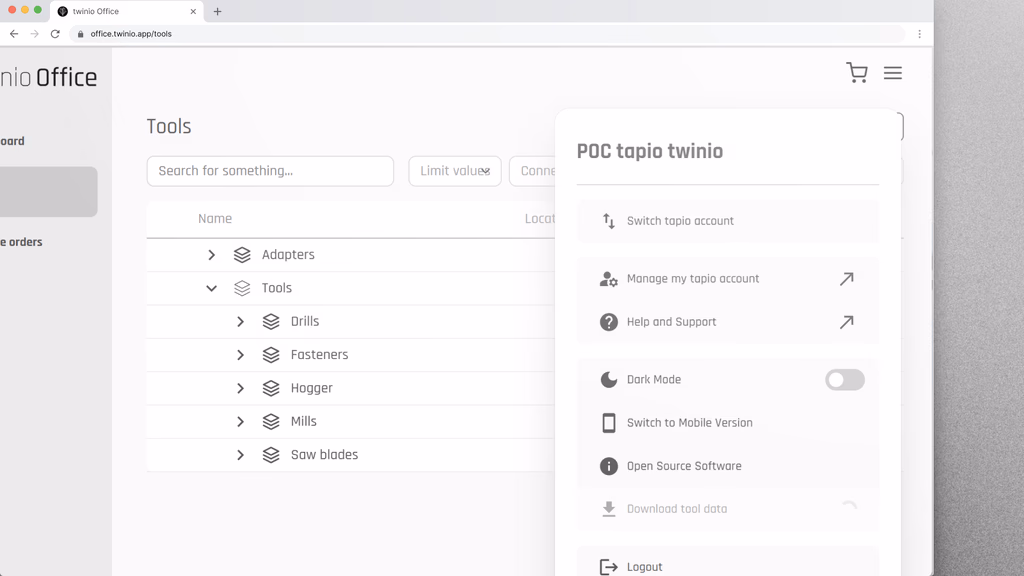
Task: Click the Adapters layers icon
Action: point(242,255)
